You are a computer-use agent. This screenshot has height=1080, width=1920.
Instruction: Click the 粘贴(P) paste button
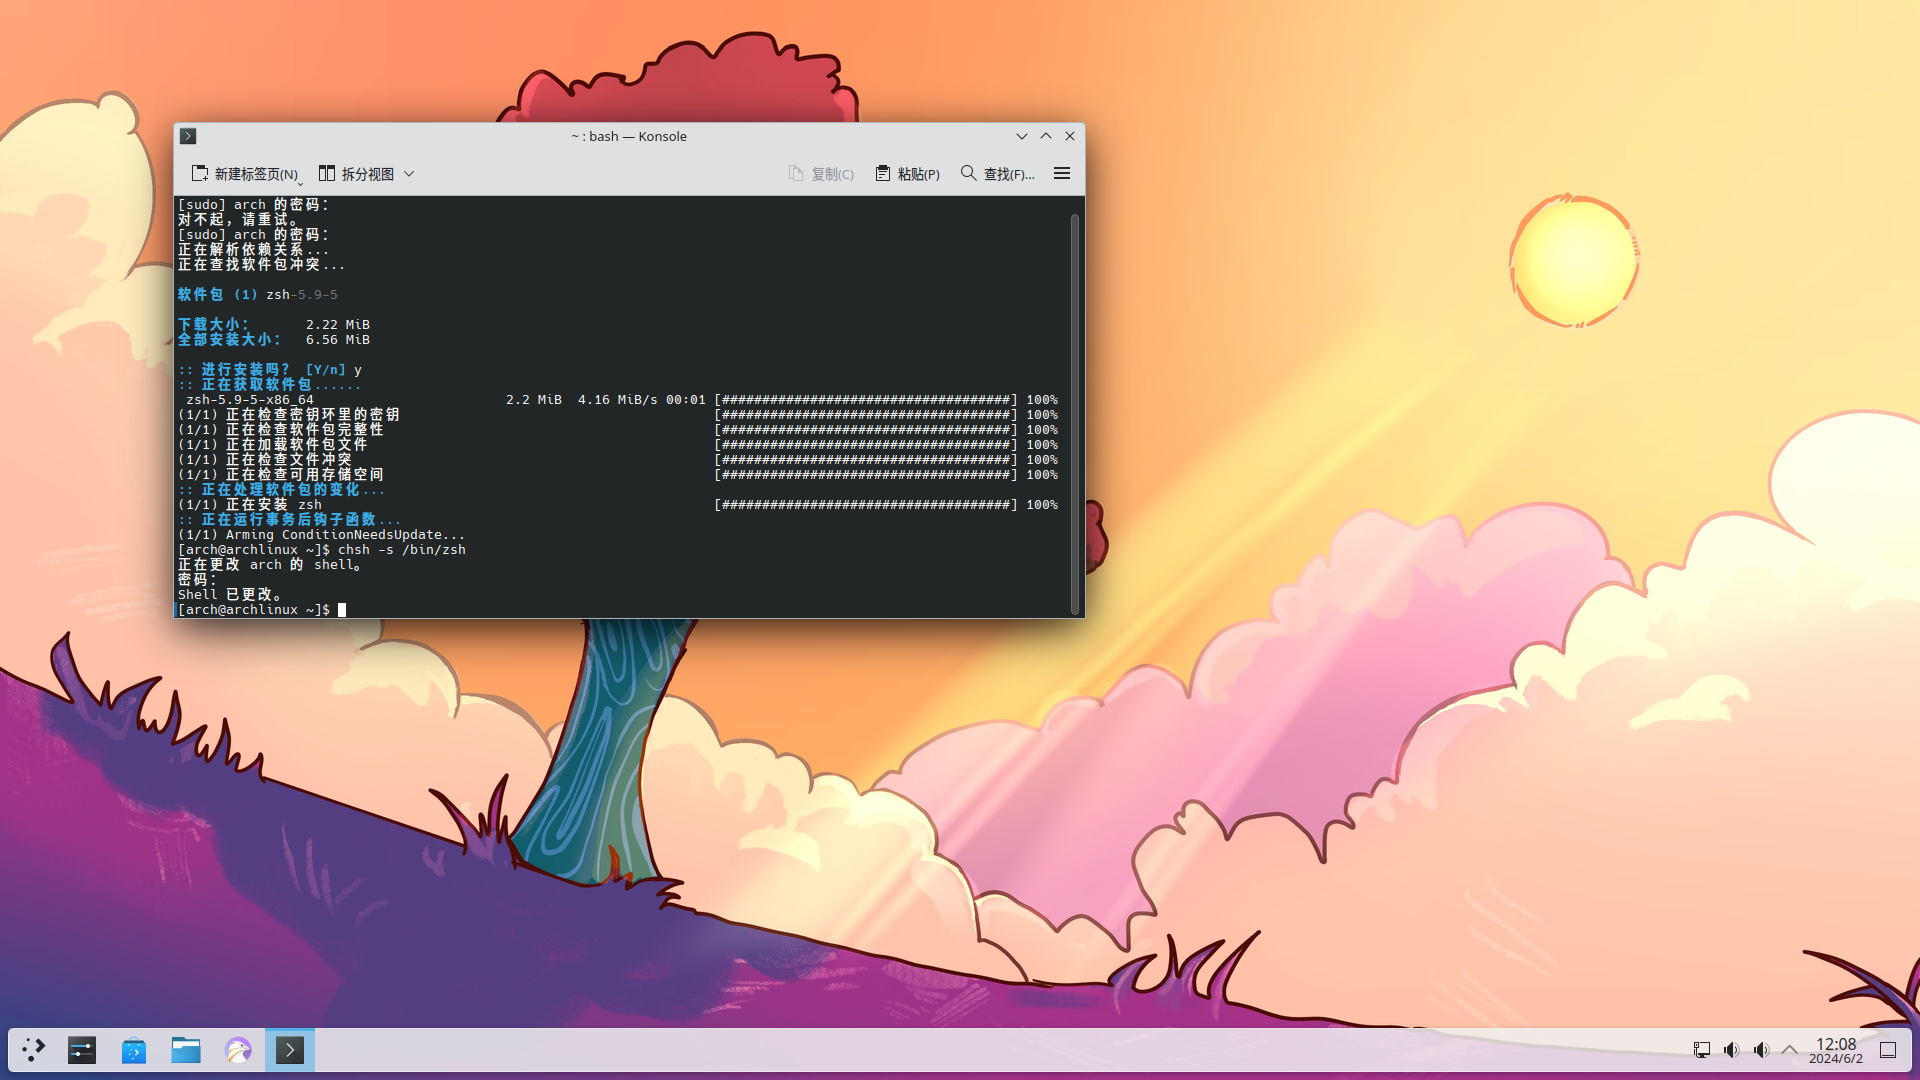tap(907, 174)
